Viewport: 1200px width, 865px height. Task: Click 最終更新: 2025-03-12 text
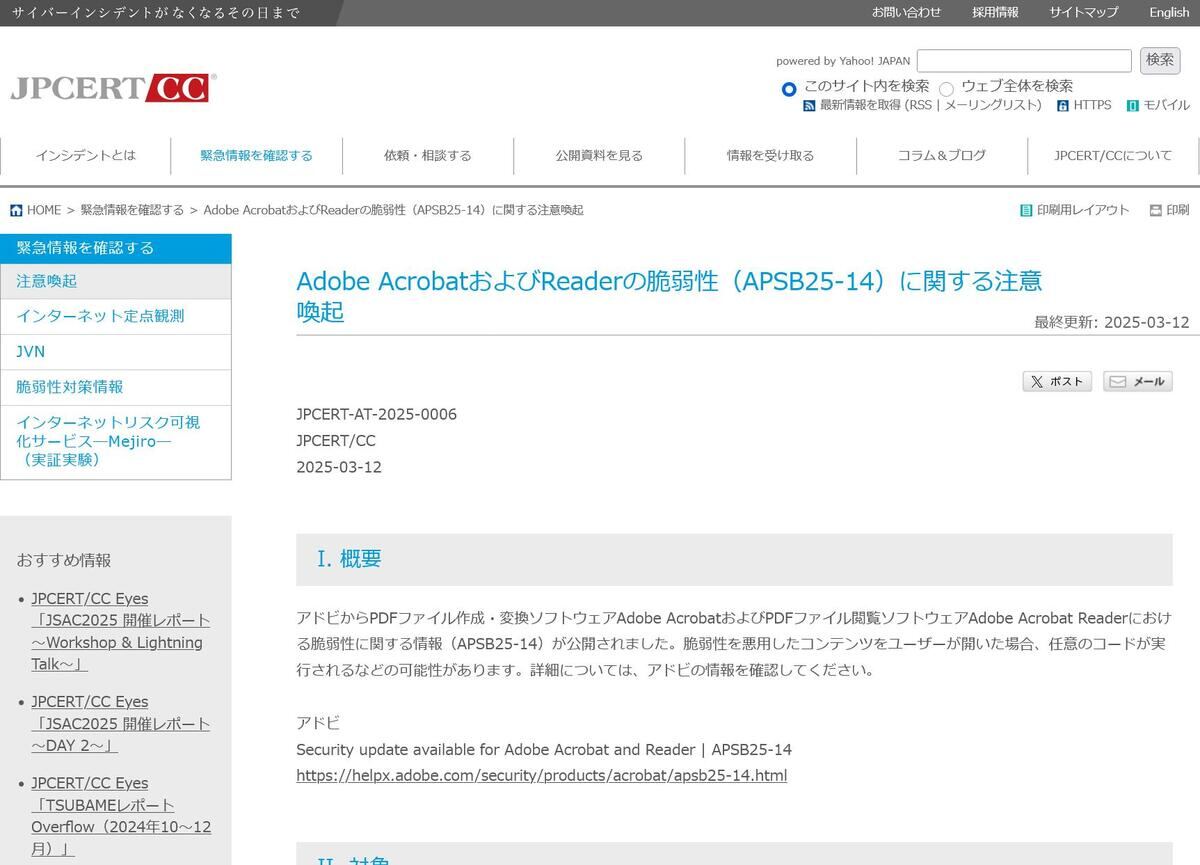(x=1112, y=322)
